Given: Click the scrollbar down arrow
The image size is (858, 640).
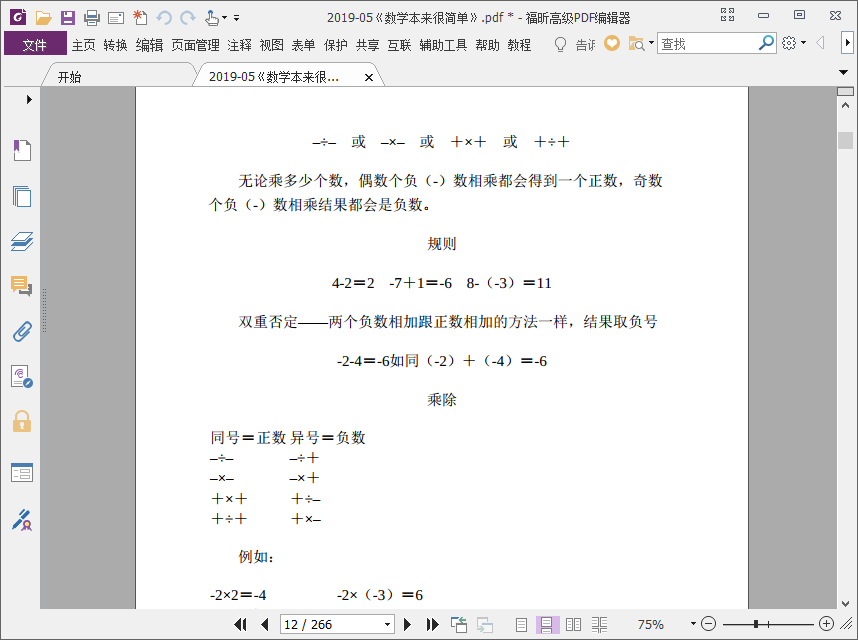Looking at the screenshot, I should tap(845, 603).
